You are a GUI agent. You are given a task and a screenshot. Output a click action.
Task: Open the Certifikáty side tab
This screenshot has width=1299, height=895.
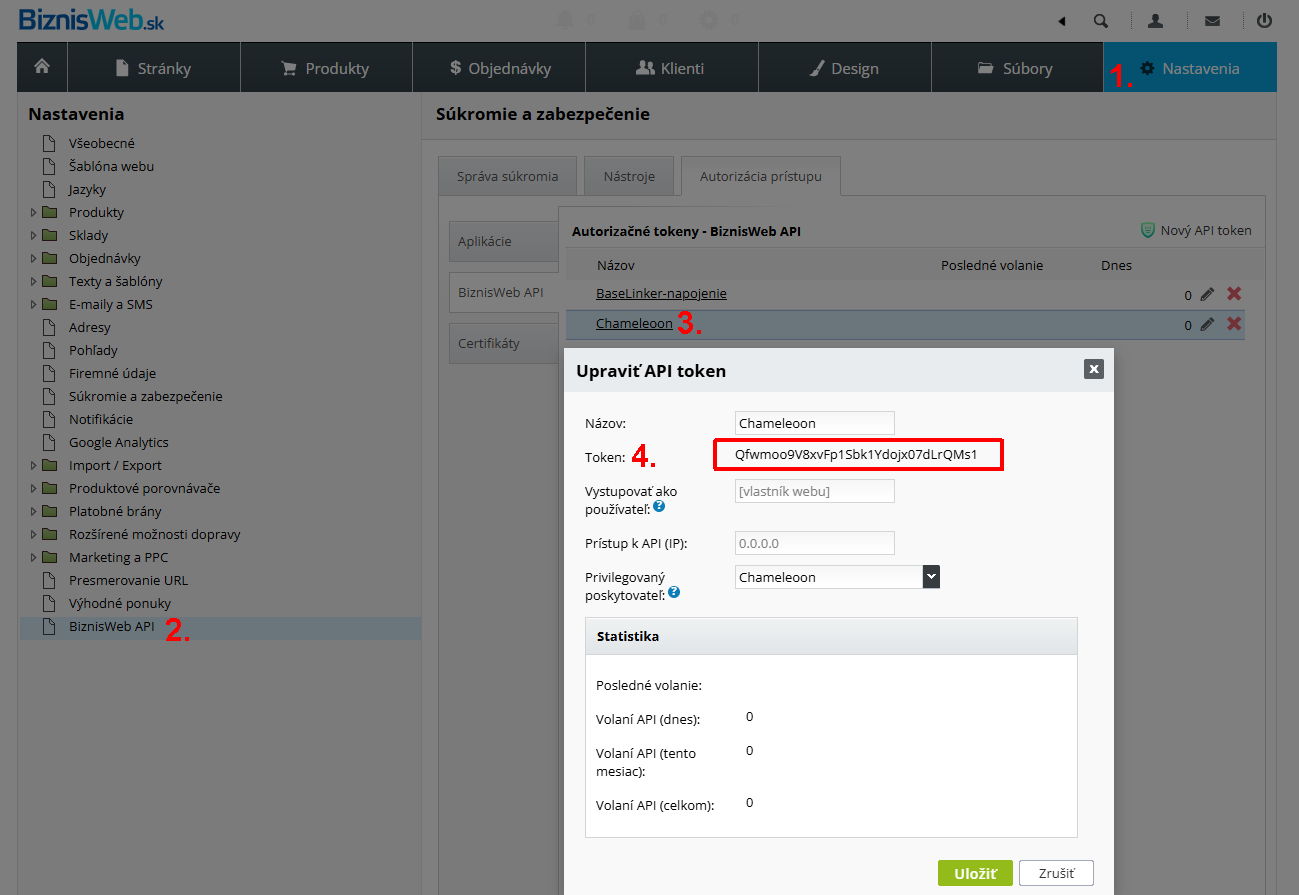pyautogui.click(x=503, y=343)
